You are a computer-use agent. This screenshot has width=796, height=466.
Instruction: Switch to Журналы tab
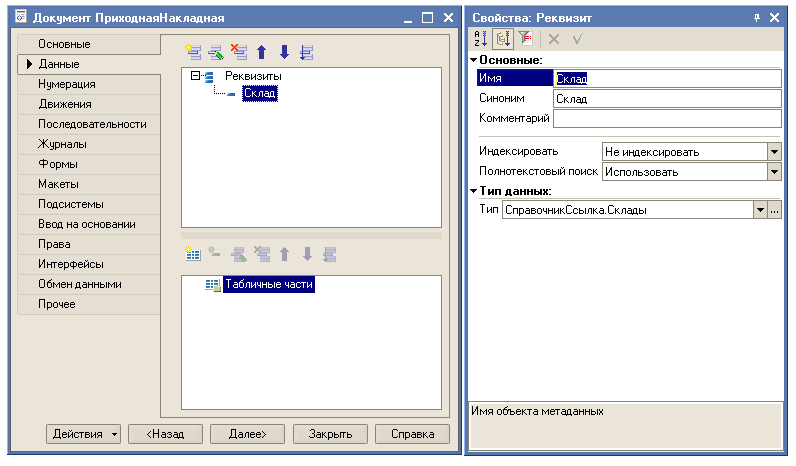(89, 144)
